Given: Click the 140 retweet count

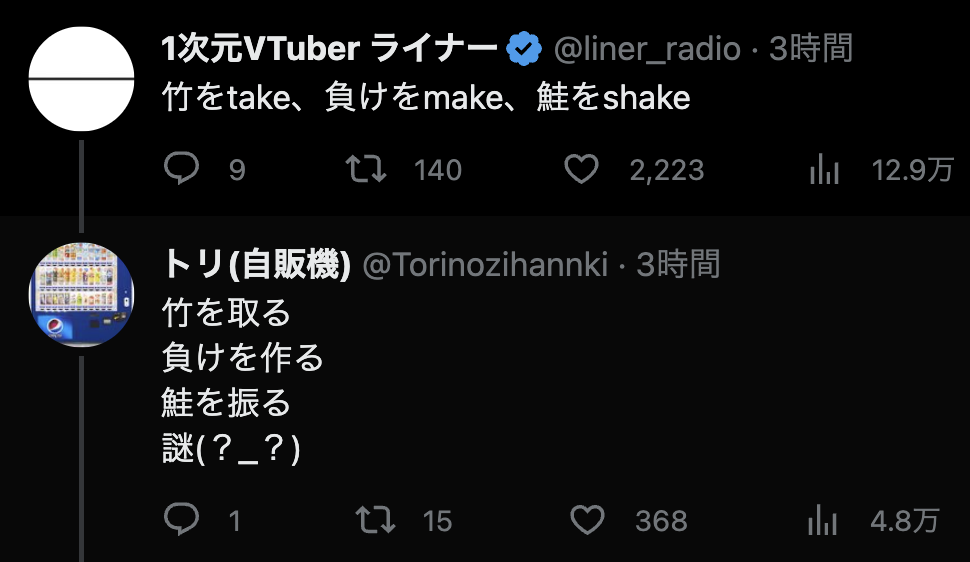Looking at the screenshot, I should click(x=437, y=170).
